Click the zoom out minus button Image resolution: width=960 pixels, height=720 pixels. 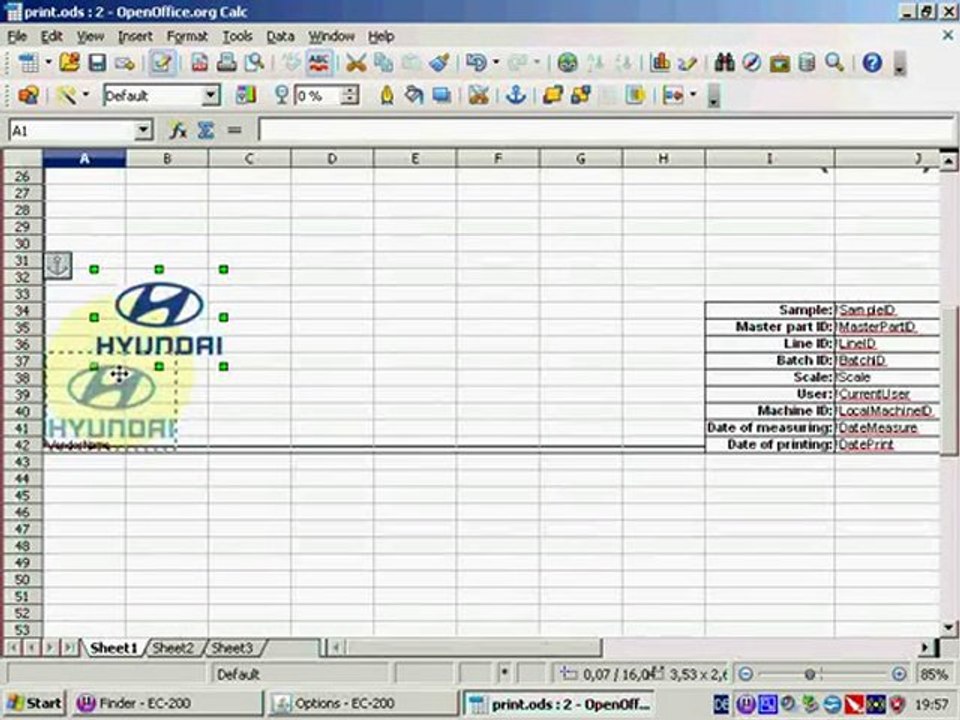[745, 674]
